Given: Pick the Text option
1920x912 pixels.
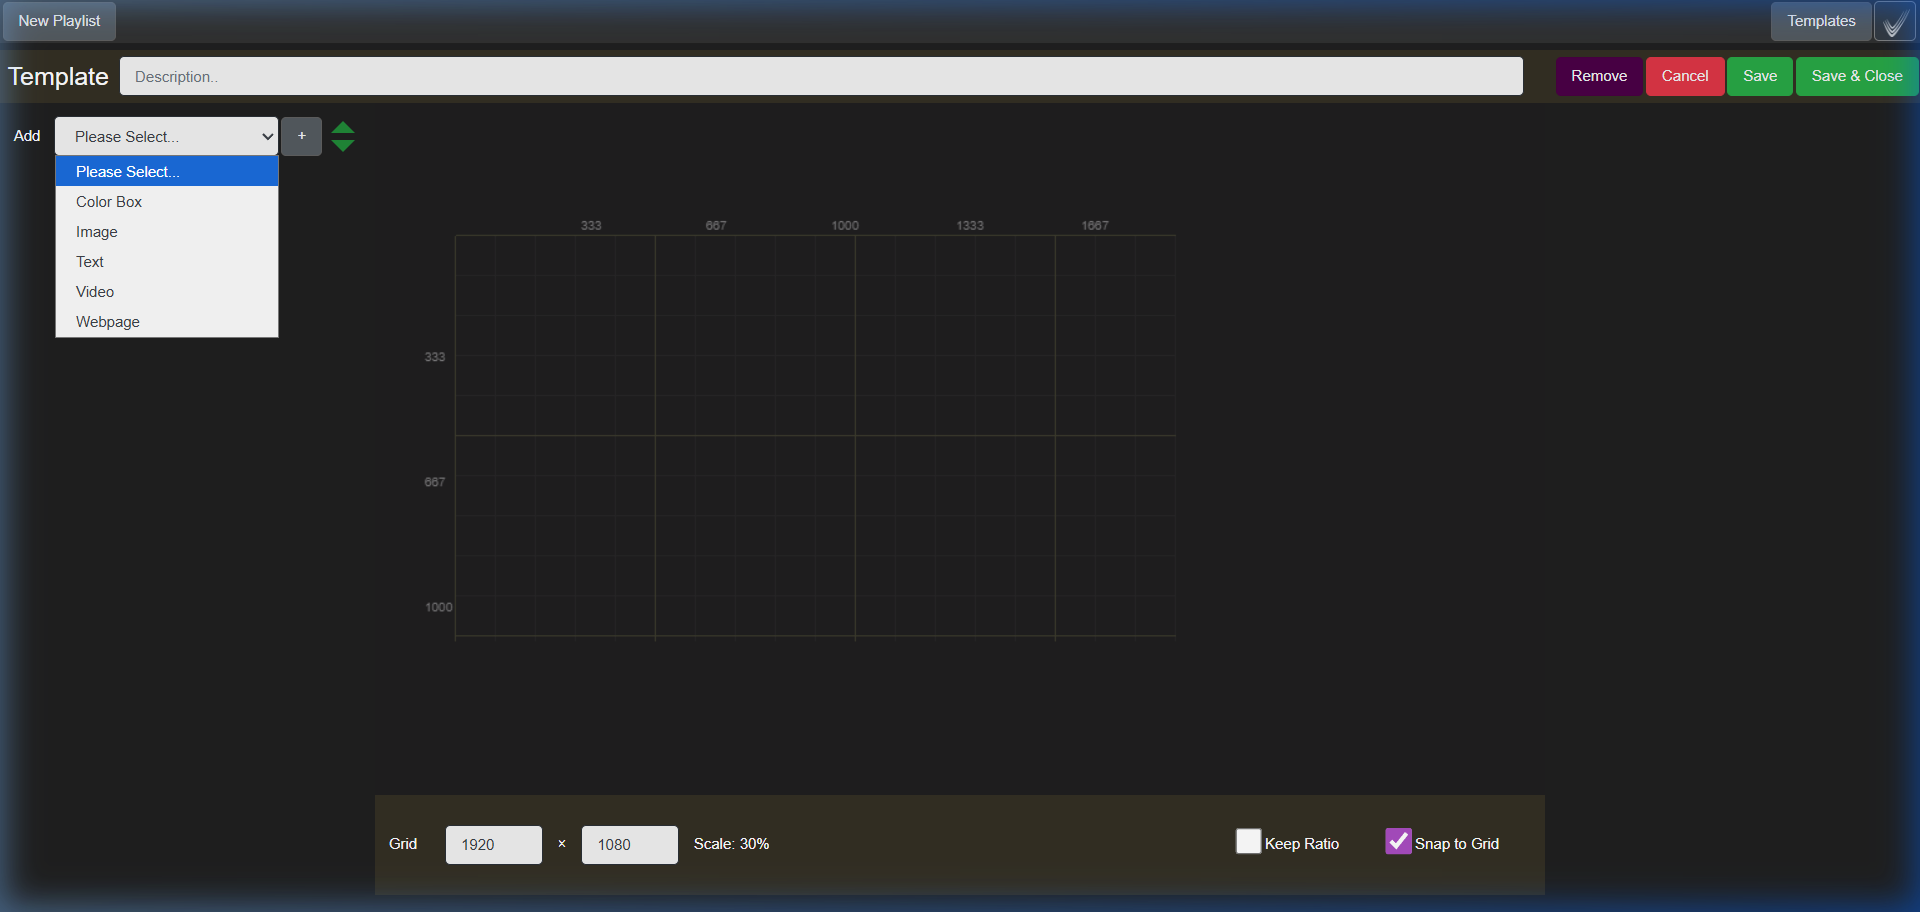Looking at the screenshot, I should pyautogui.click(x=166, y=261).
